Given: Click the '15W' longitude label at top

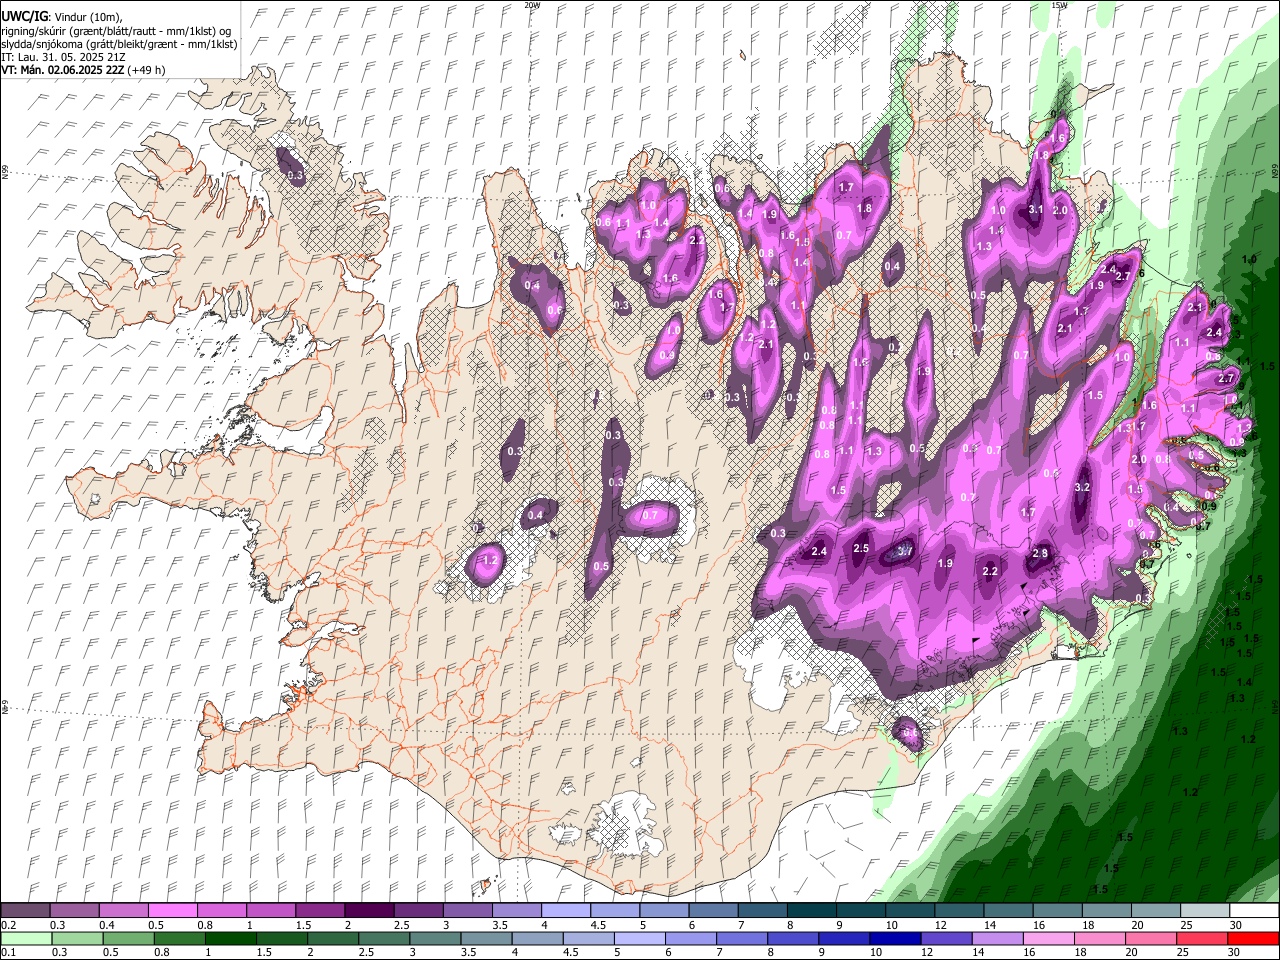Looking at the screenshot, I should coord(1059,5).
